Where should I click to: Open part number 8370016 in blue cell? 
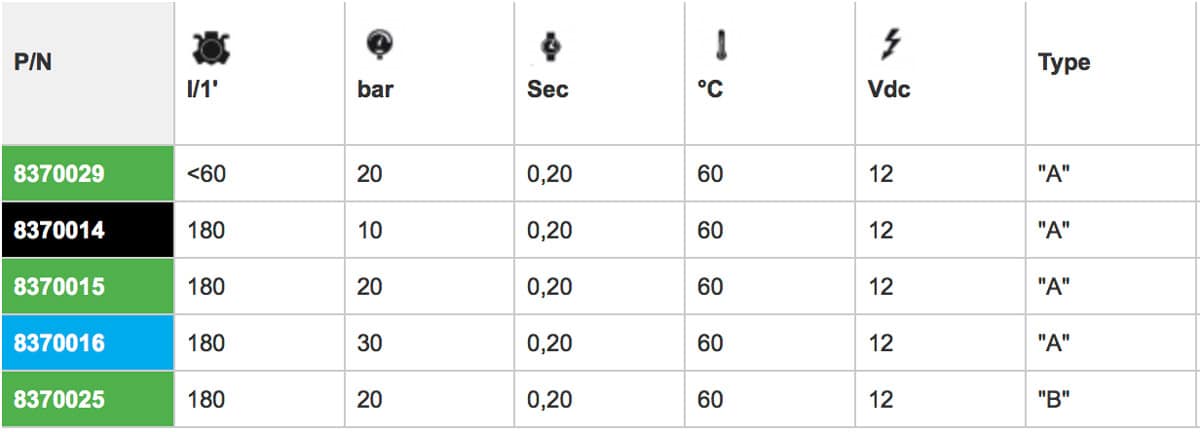(x=59, y=343)
